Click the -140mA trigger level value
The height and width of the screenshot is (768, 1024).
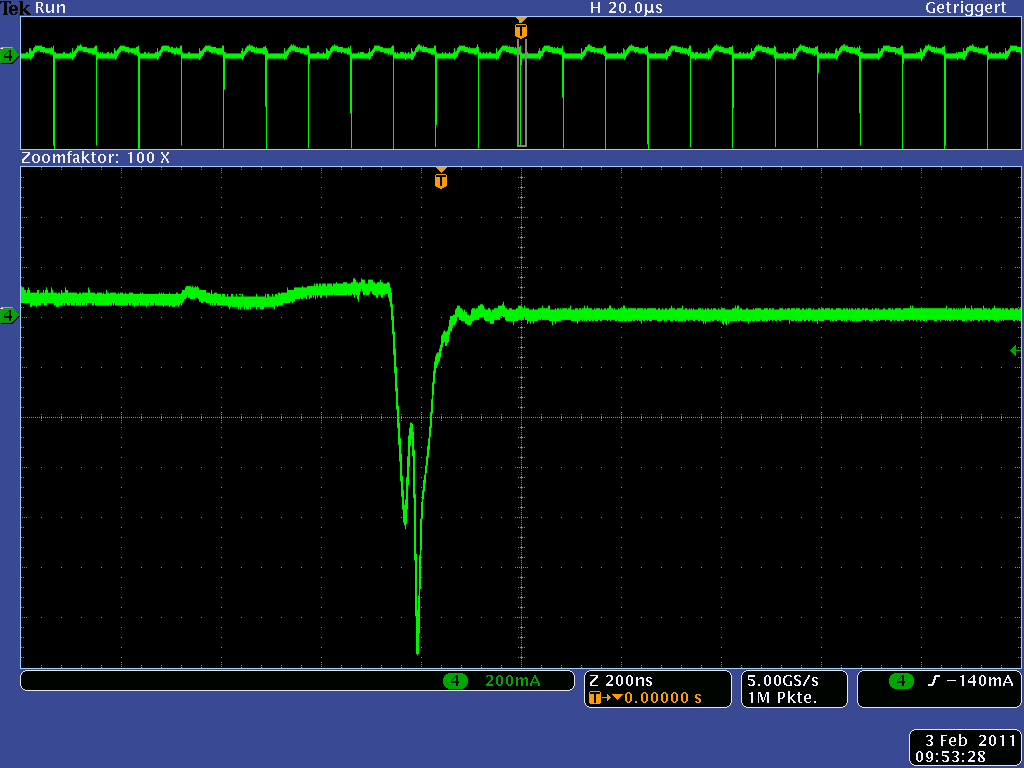click(x=980, y=681)
